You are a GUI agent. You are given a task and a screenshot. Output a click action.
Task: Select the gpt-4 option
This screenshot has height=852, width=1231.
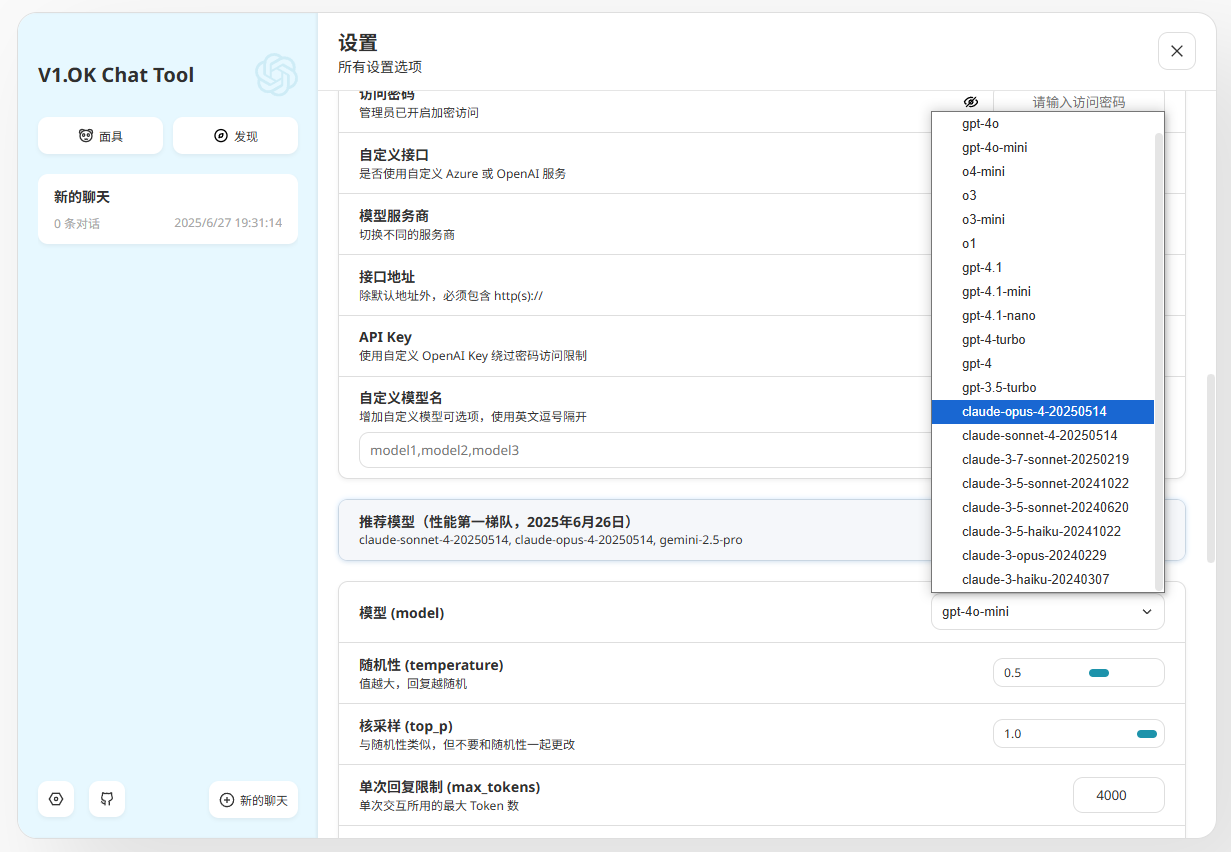[1042, 364]
